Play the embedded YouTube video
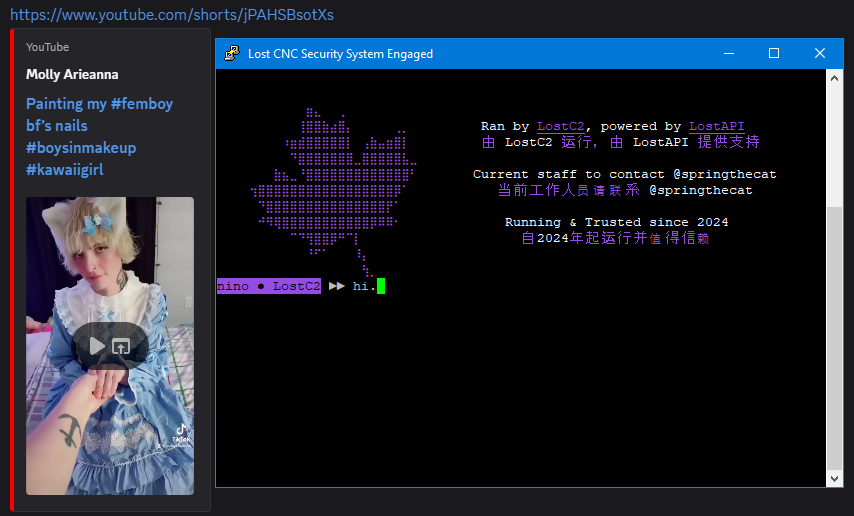The height and width of the screenshot is (516, 854). point(96,346)
